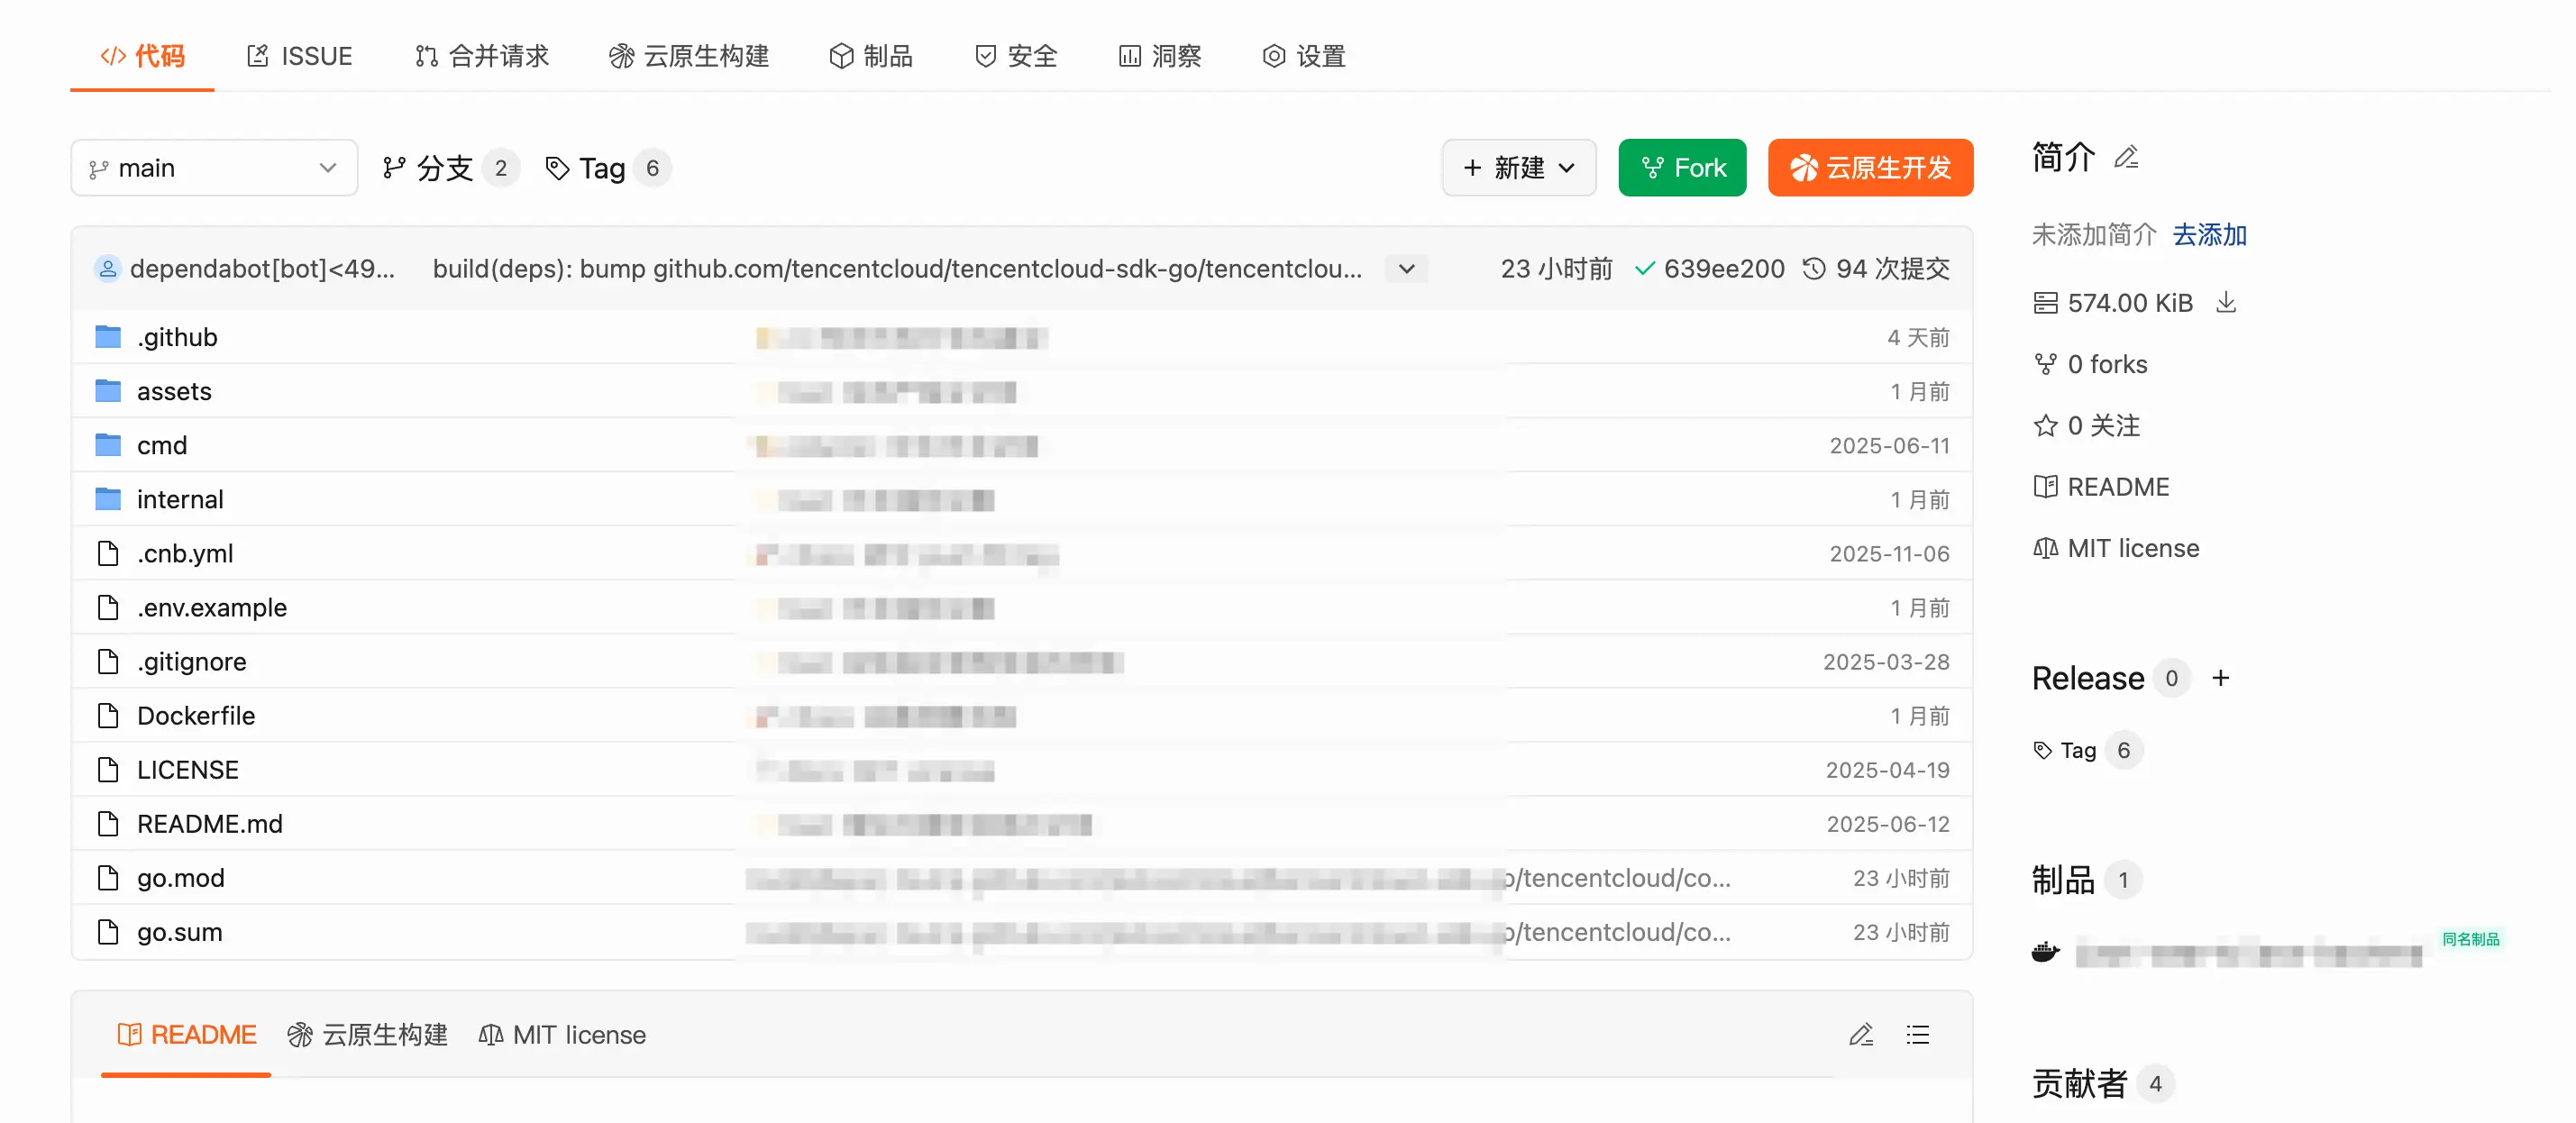Switch to the ISSUE tab
2576x1123 pixels.
point(299,56)
